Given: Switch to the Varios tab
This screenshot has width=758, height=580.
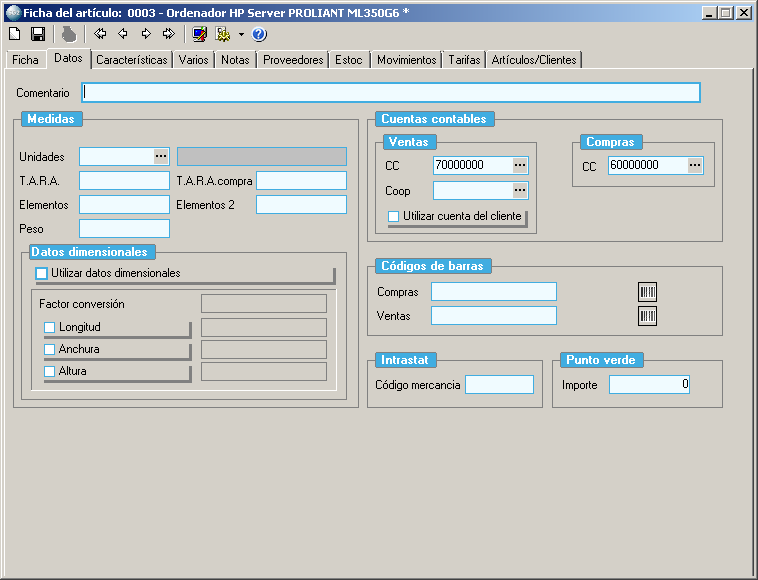Looking at the screenshot, I should pos(193,60).
